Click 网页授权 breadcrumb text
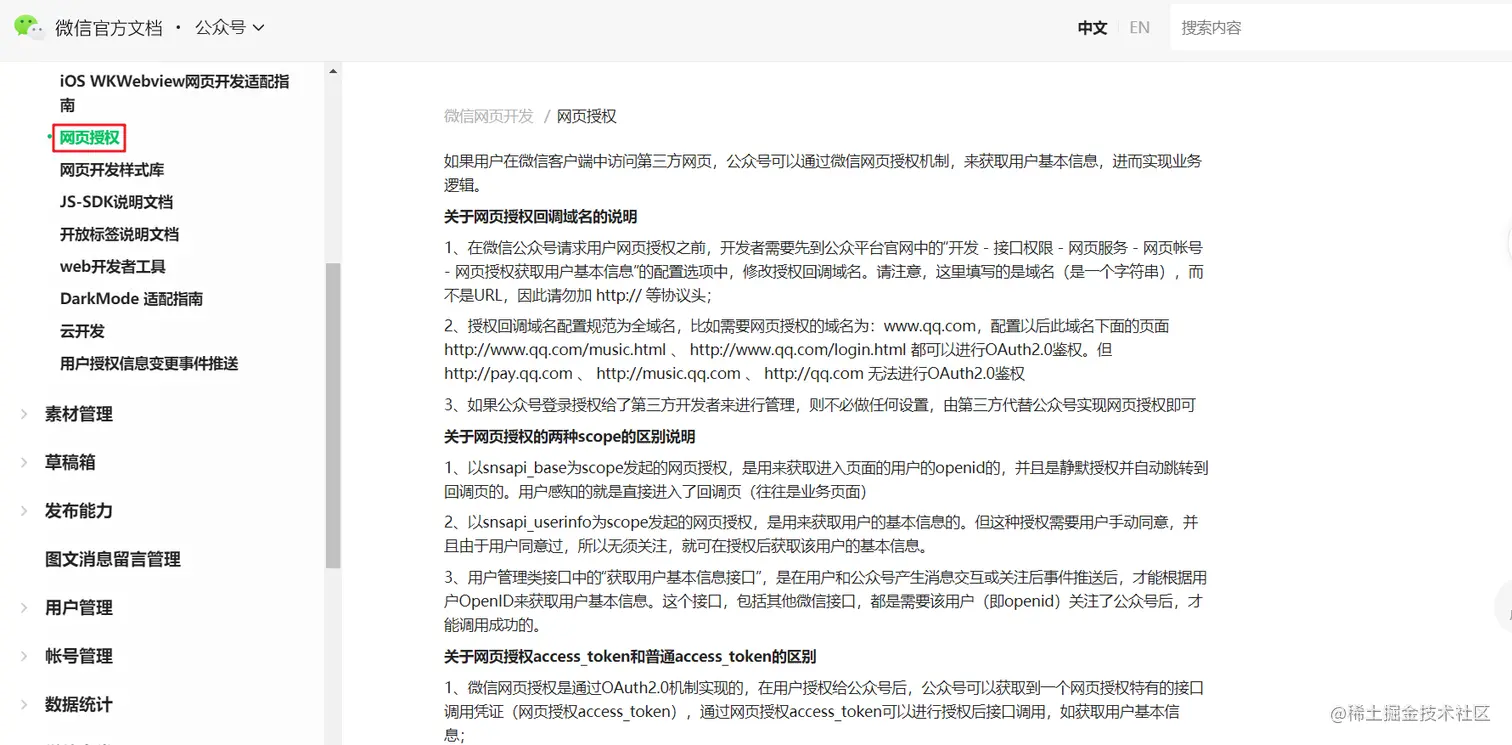The image size is (1512, 745). click(x=587, y=116)
